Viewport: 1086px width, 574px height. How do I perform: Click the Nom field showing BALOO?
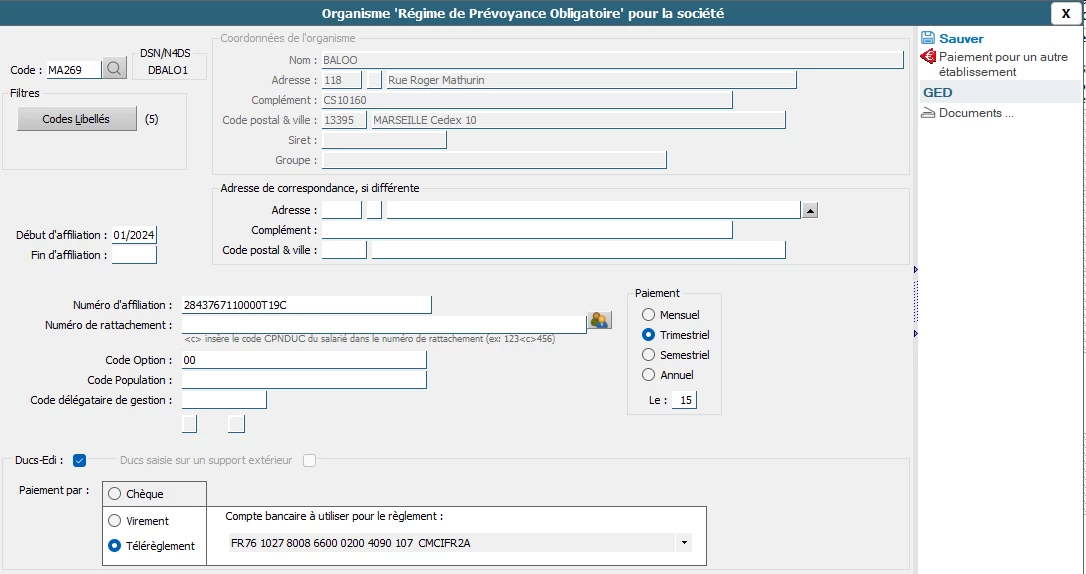(613, 60)
